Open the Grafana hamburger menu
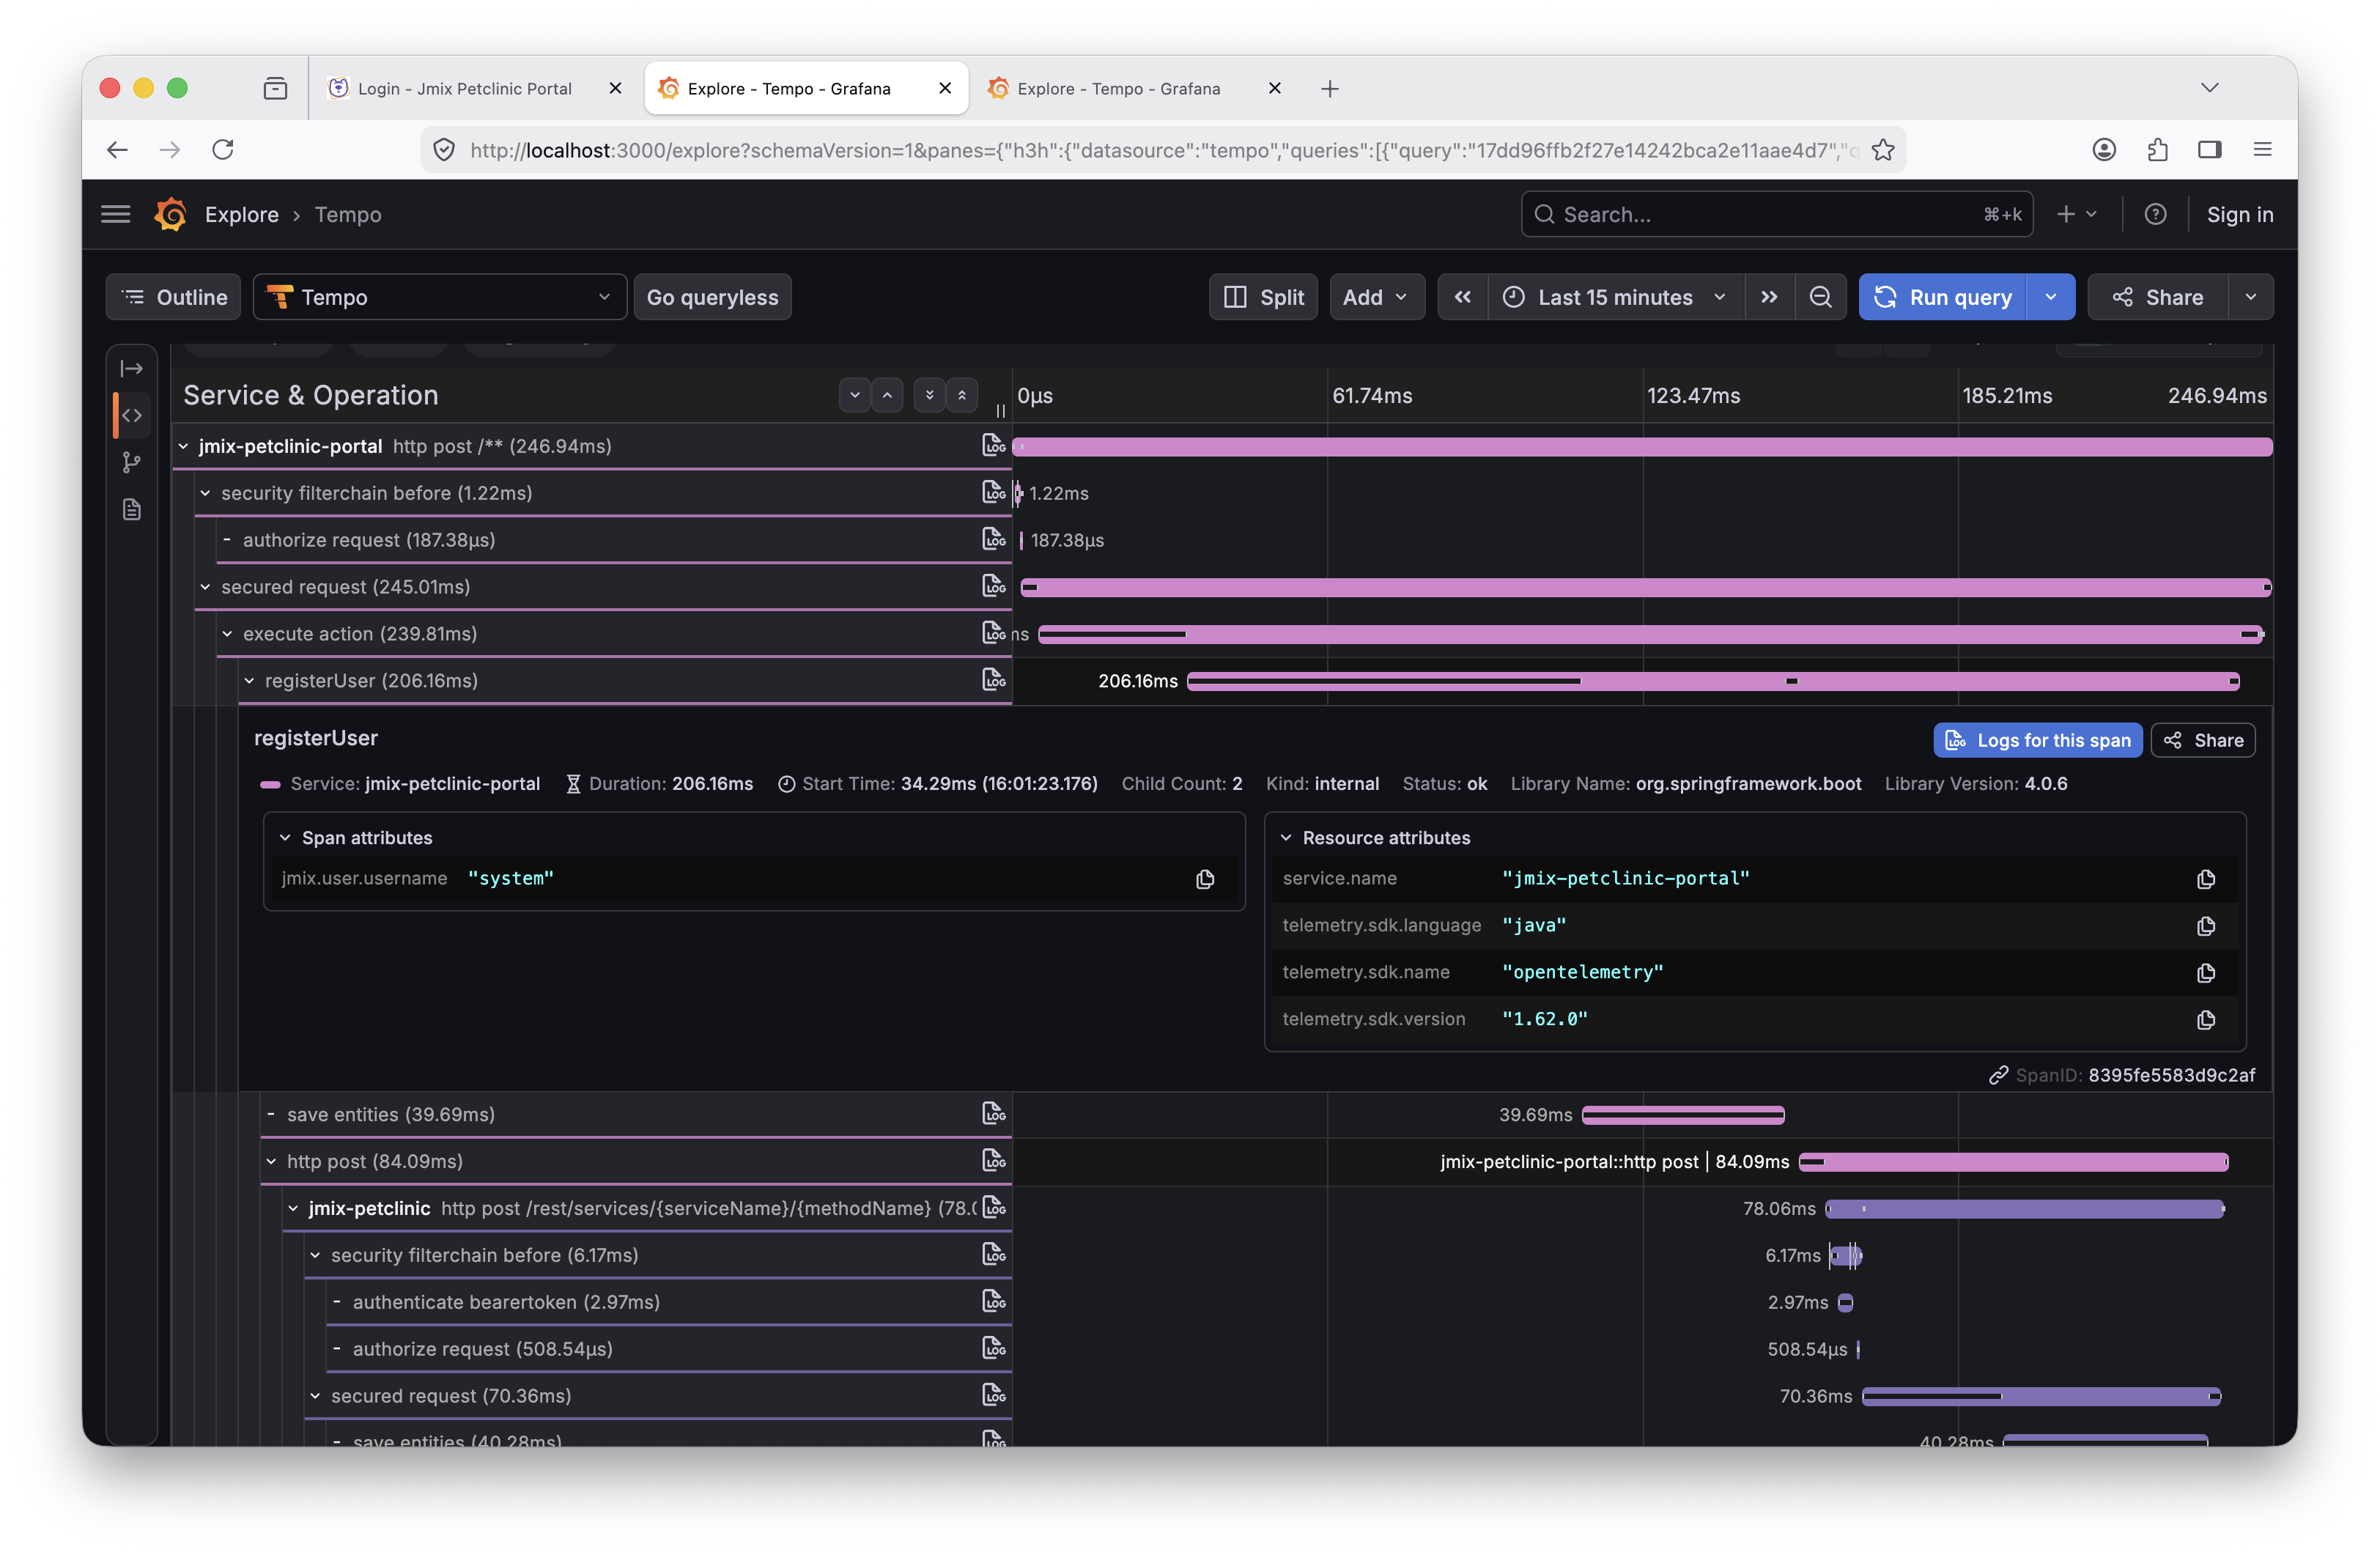Viewport: 2380px width, 1555px height. tap(116, 214)
